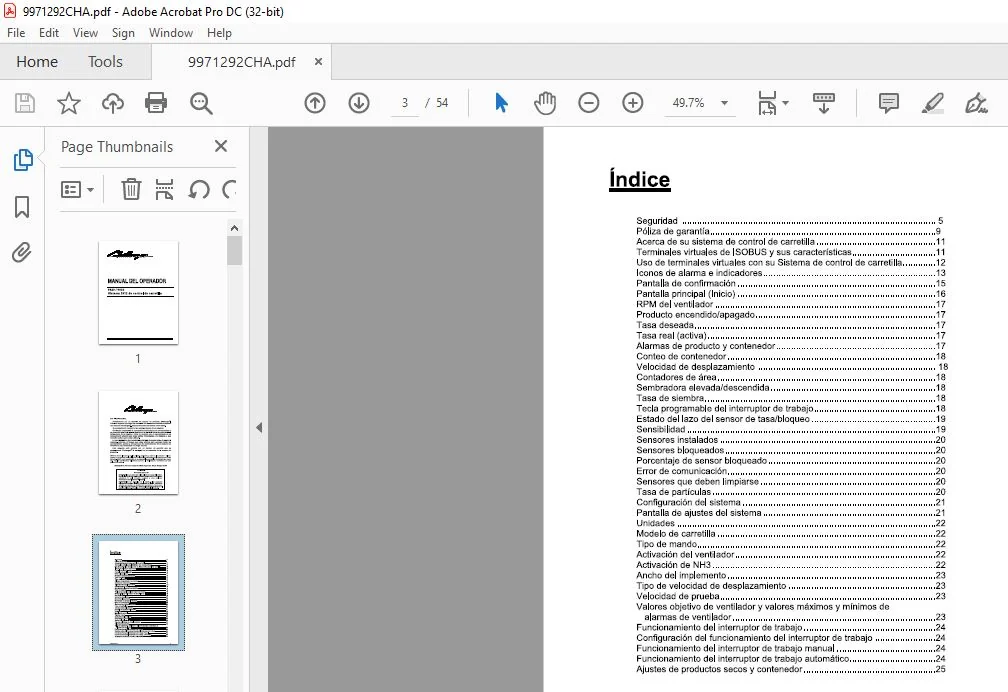The width and height of the screenshot is (1008, 692).
Task: Toggle the Attachments paperclip panel
Action: [22, 252]
